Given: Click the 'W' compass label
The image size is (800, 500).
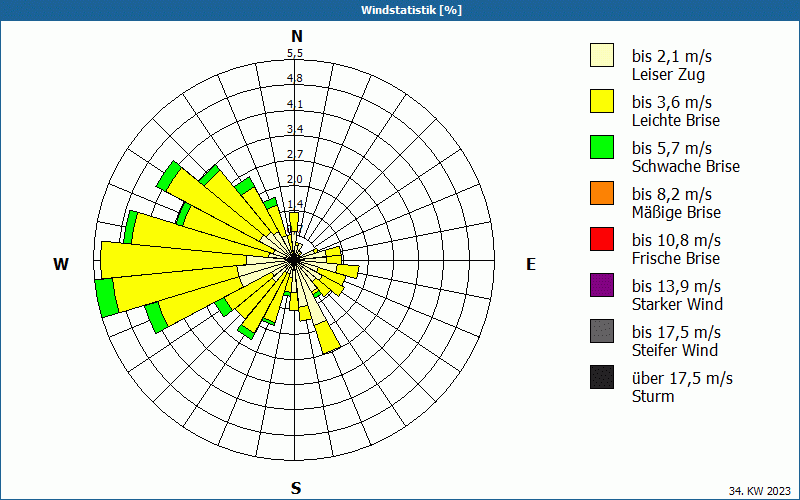Looking at the screenshot, I should [x=61, y=264].
